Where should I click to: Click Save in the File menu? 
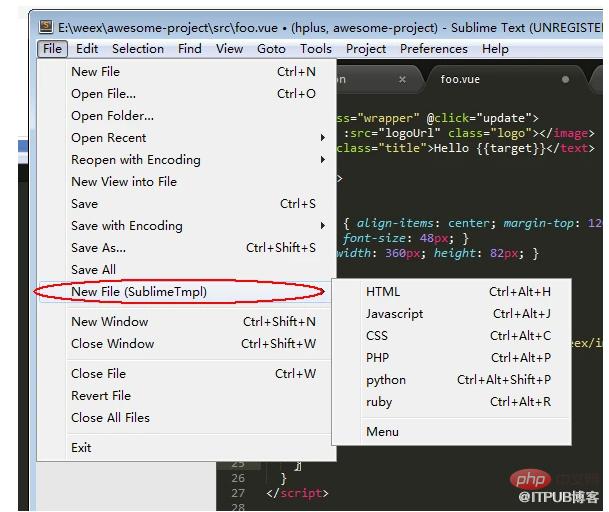click(187, 204)
